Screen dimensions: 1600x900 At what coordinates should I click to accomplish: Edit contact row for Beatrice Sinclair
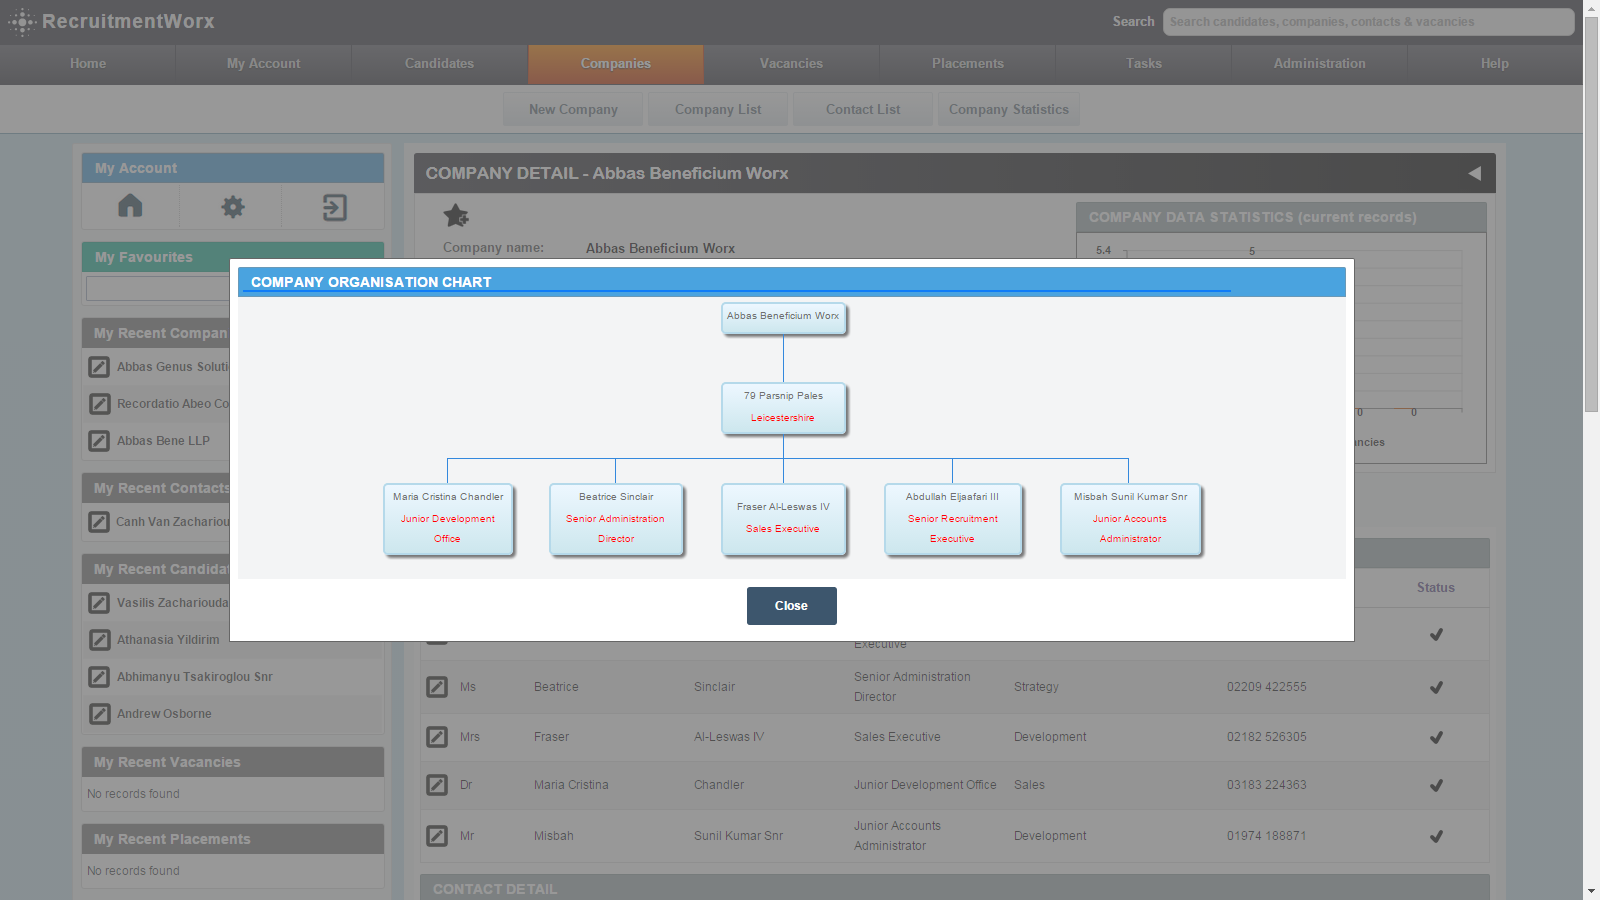437,687
